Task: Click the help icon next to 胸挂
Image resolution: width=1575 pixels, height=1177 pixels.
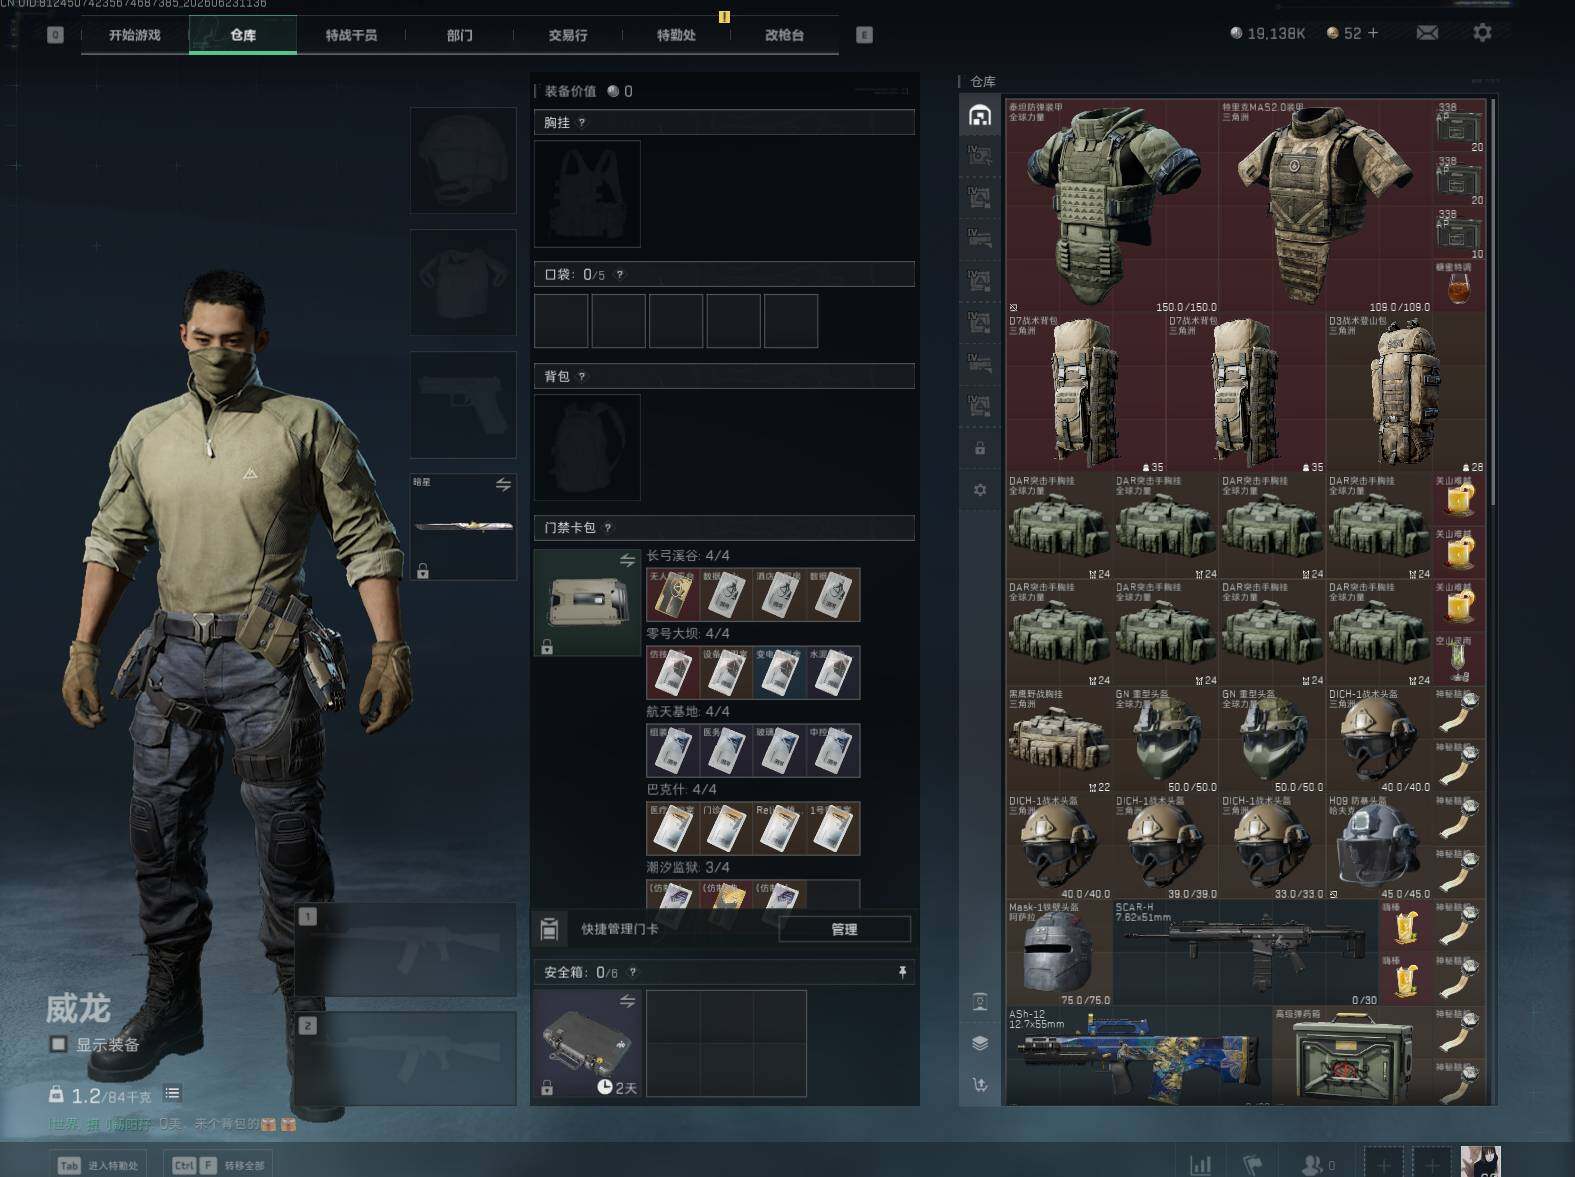Action: pyautogui.click(x=582, y=123)
